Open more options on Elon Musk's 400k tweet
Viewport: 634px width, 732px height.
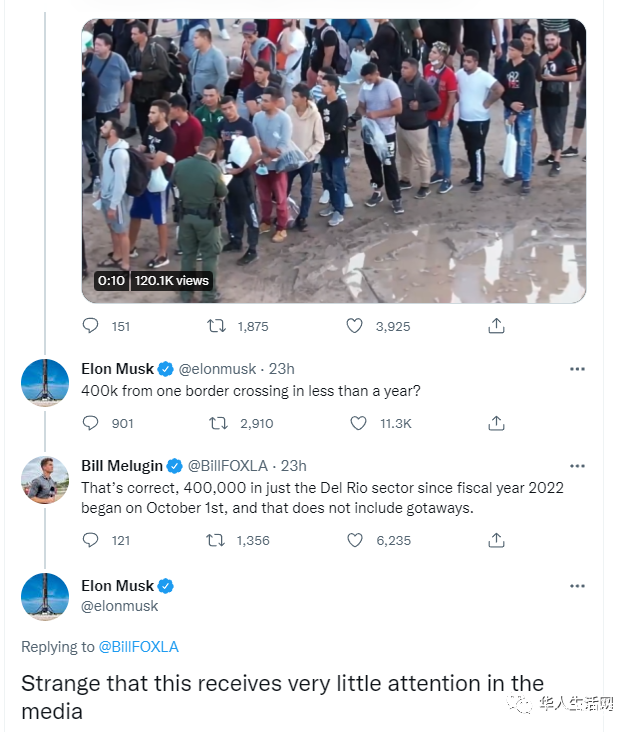pos(577,369)
